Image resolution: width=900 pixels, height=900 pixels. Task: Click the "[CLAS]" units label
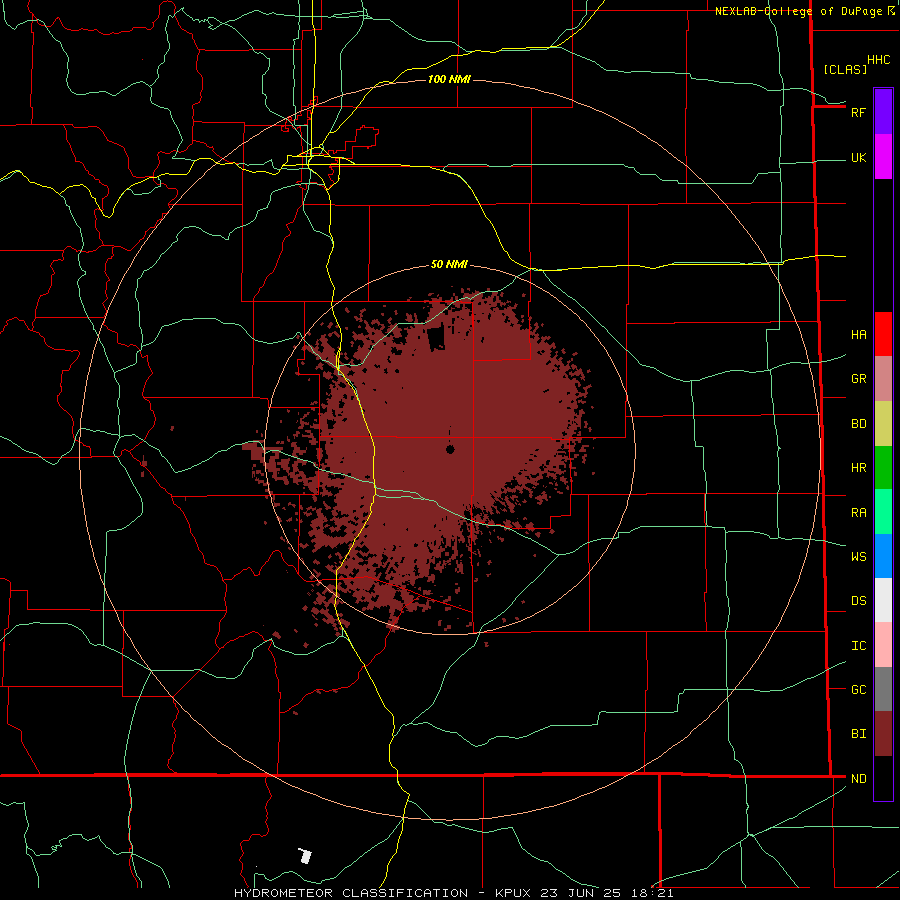[845, 69]
